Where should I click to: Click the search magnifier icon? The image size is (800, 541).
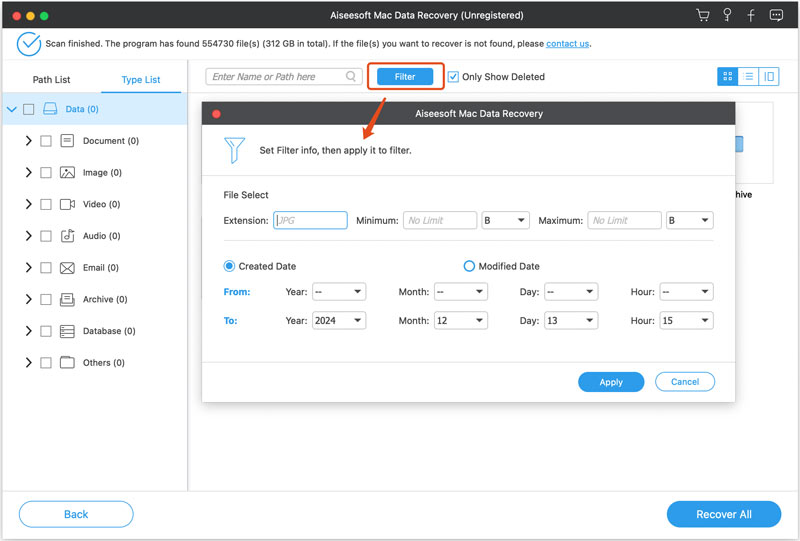click(351, 76)
